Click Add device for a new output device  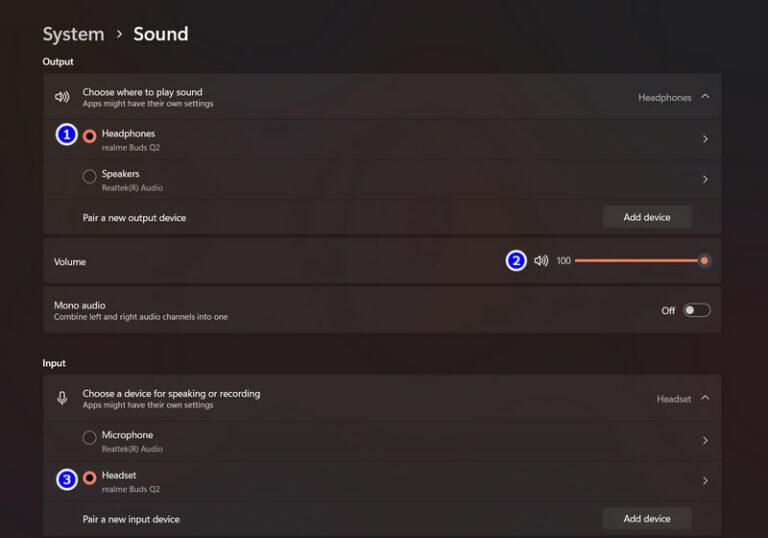(x=647, y=217)
